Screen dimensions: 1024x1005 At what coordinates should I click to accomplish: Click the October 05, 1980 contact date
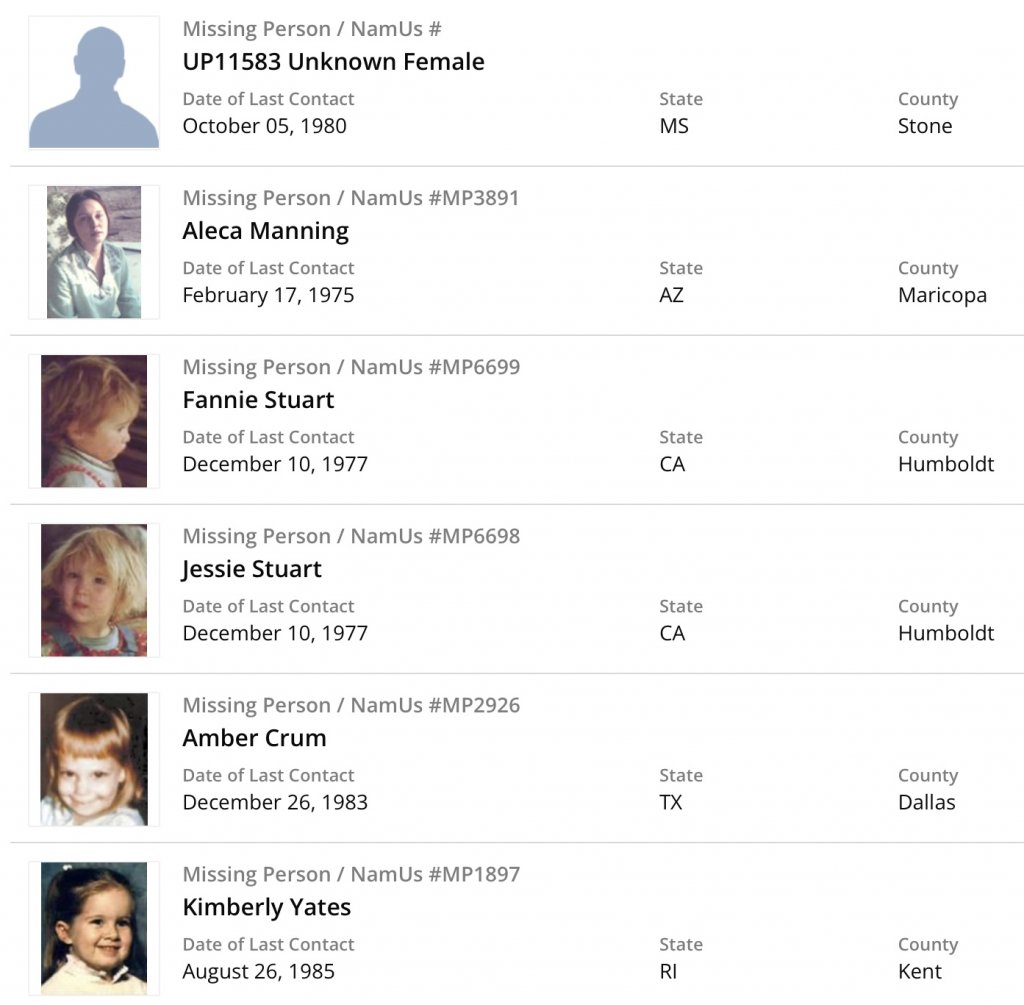264,126
